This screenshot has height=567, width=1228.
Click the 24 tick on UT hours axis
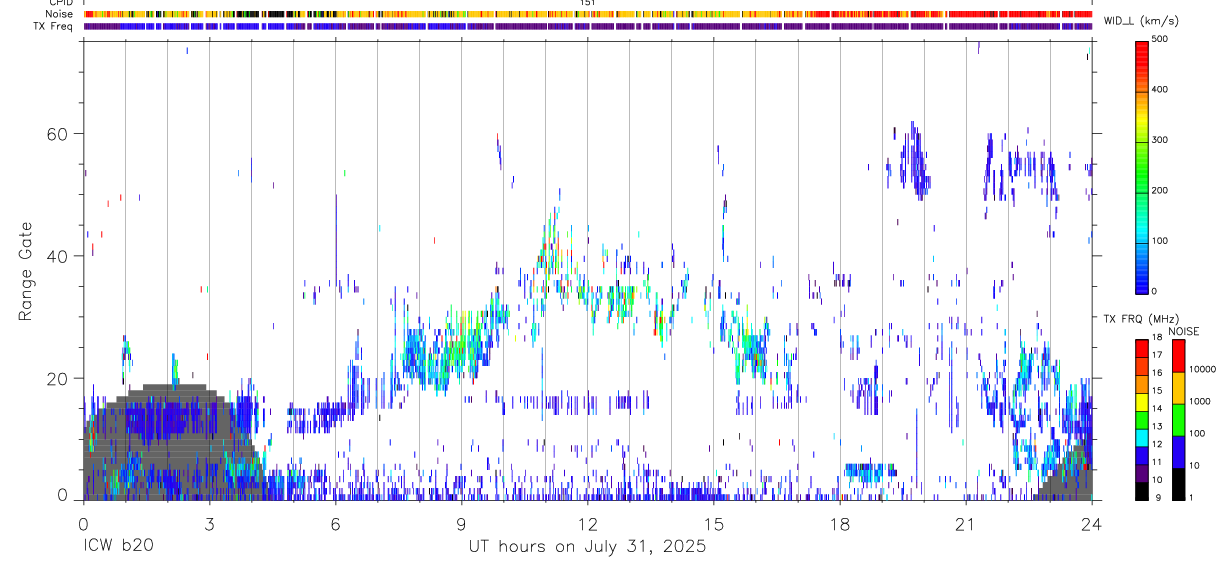[1091, 523]
